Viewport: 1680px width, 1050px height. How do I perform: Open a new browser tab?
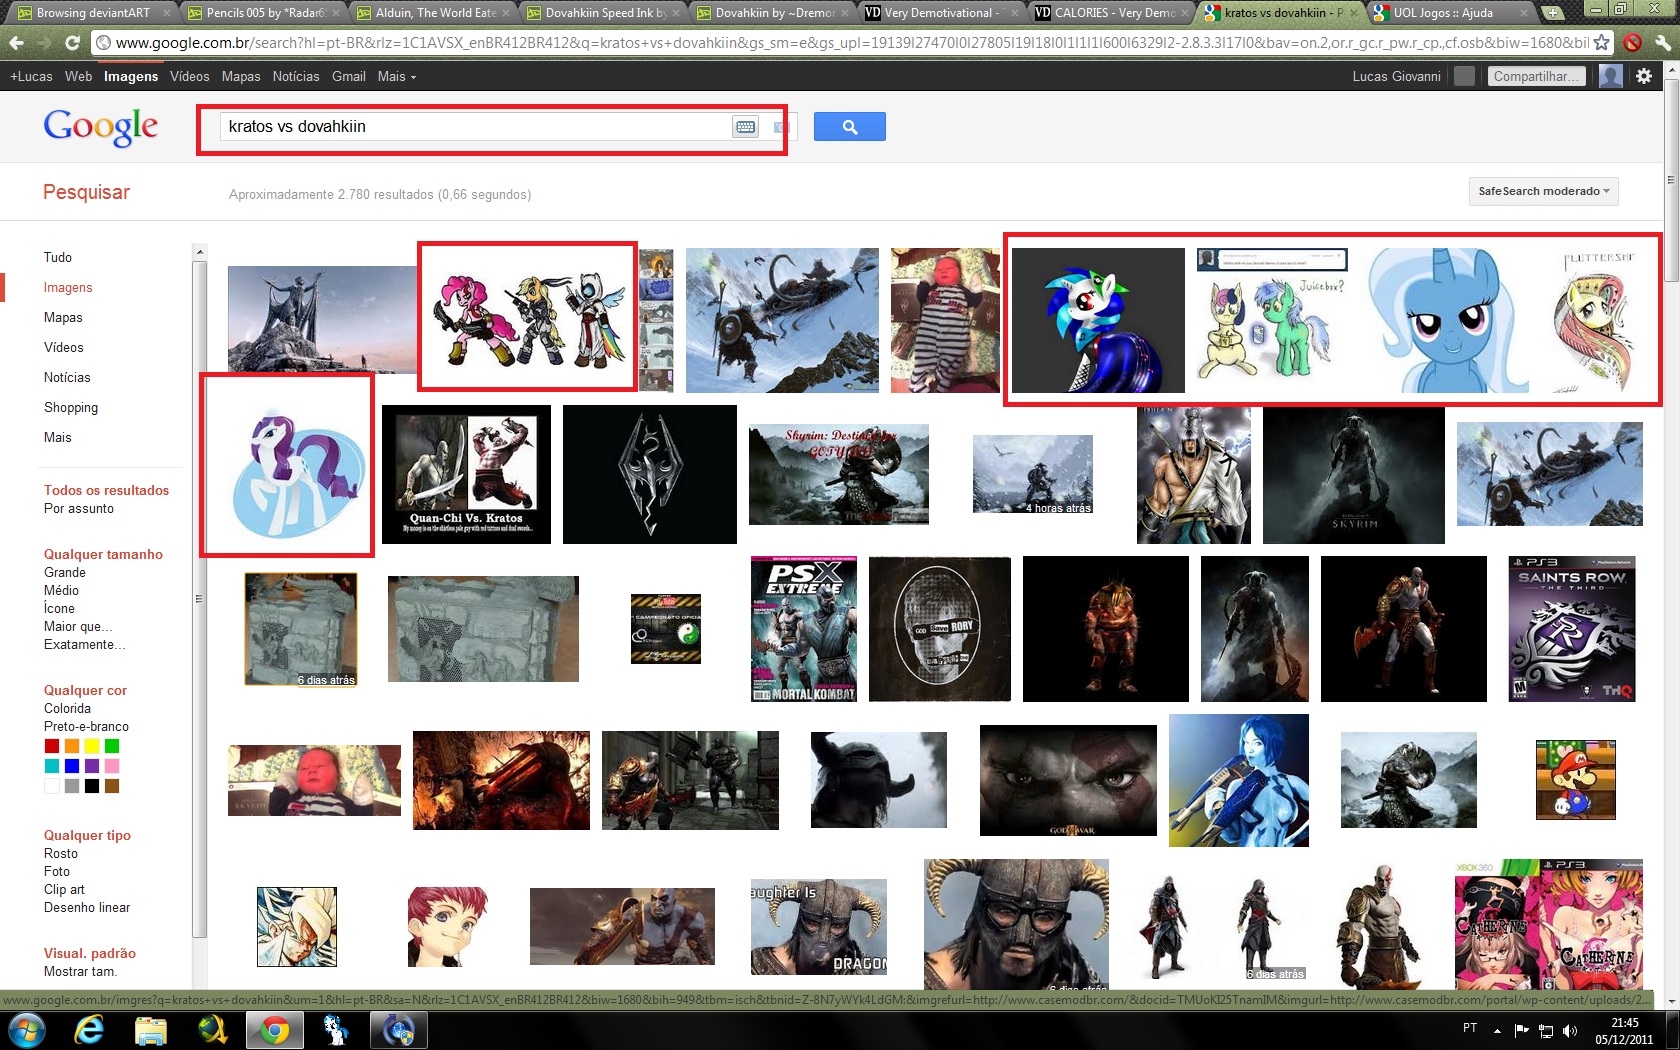(x=1551, y=13)
